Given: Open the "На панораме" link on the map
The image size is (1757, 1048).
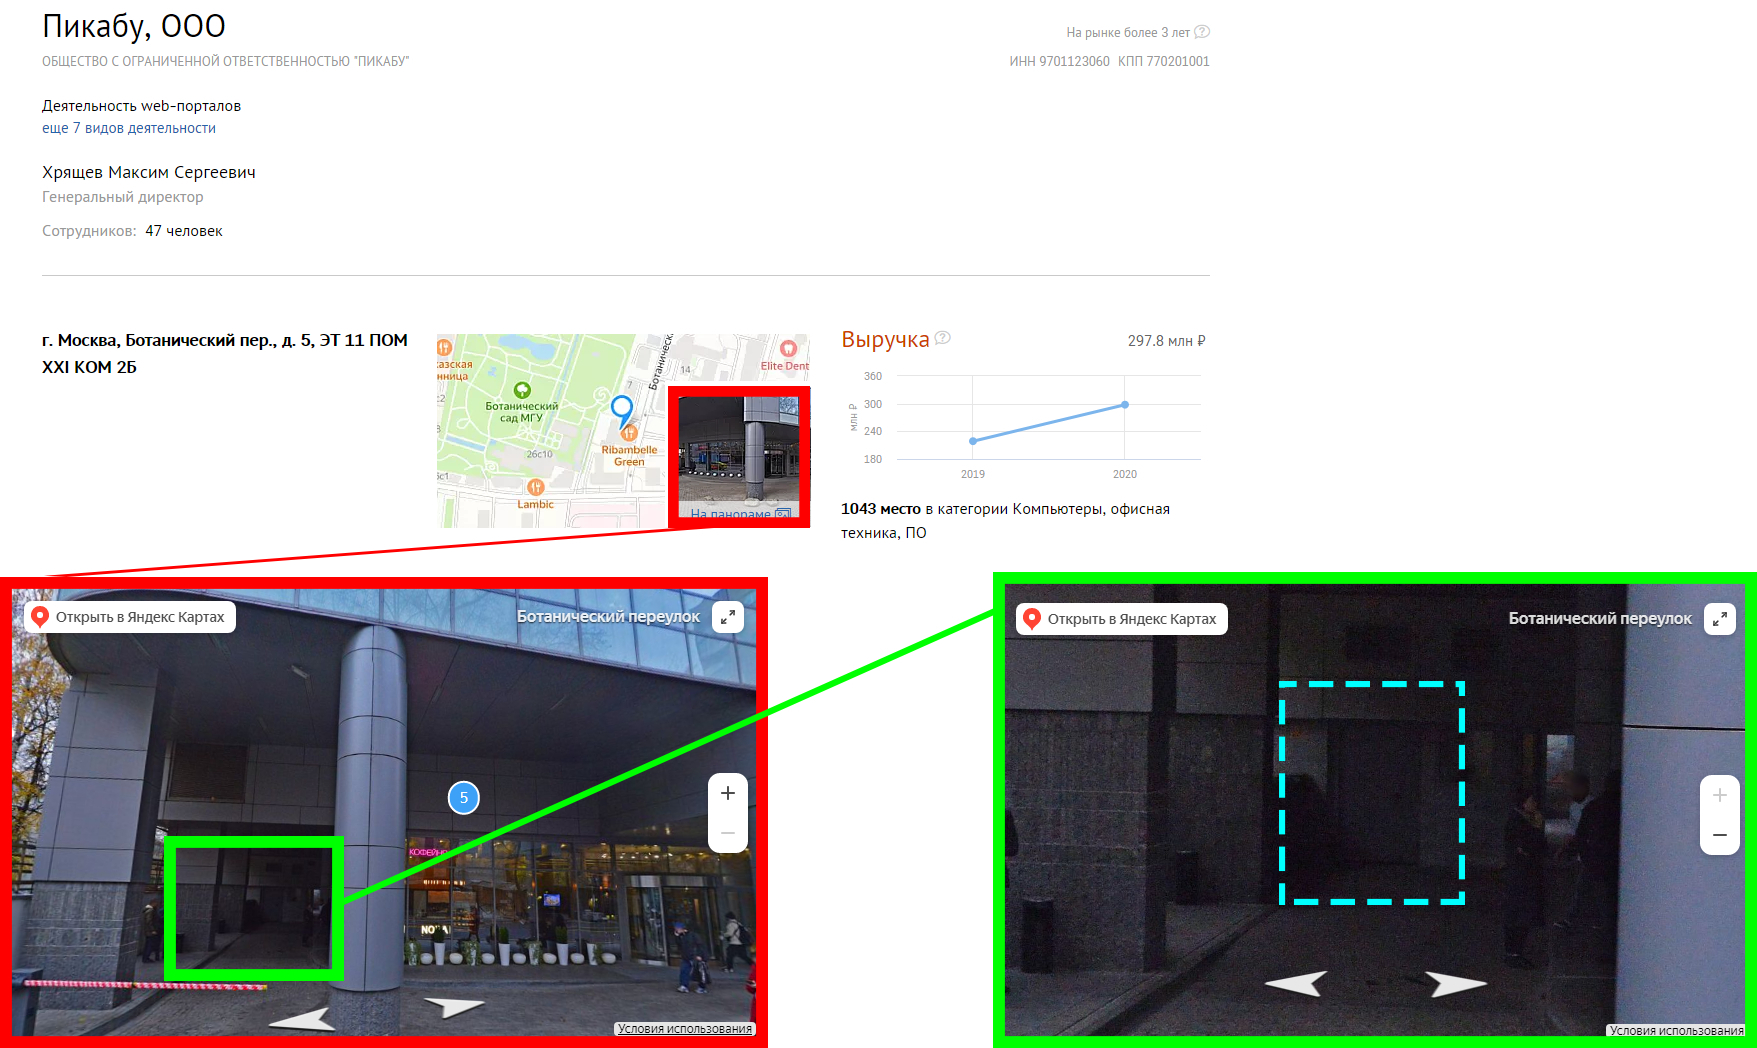Looking at the screenshot, I should click(x=740, y=514).
